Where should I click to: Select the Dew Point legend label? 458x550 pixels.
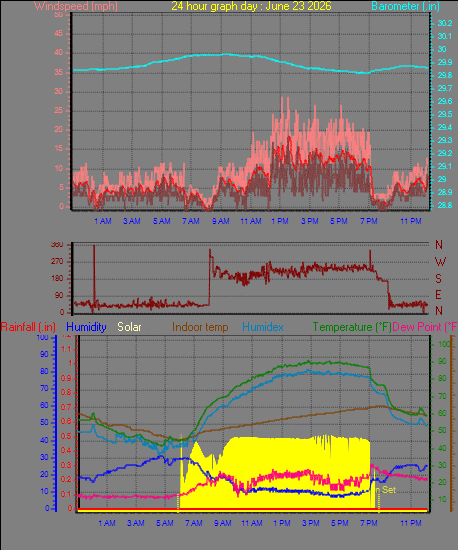[x=425, y=327]
